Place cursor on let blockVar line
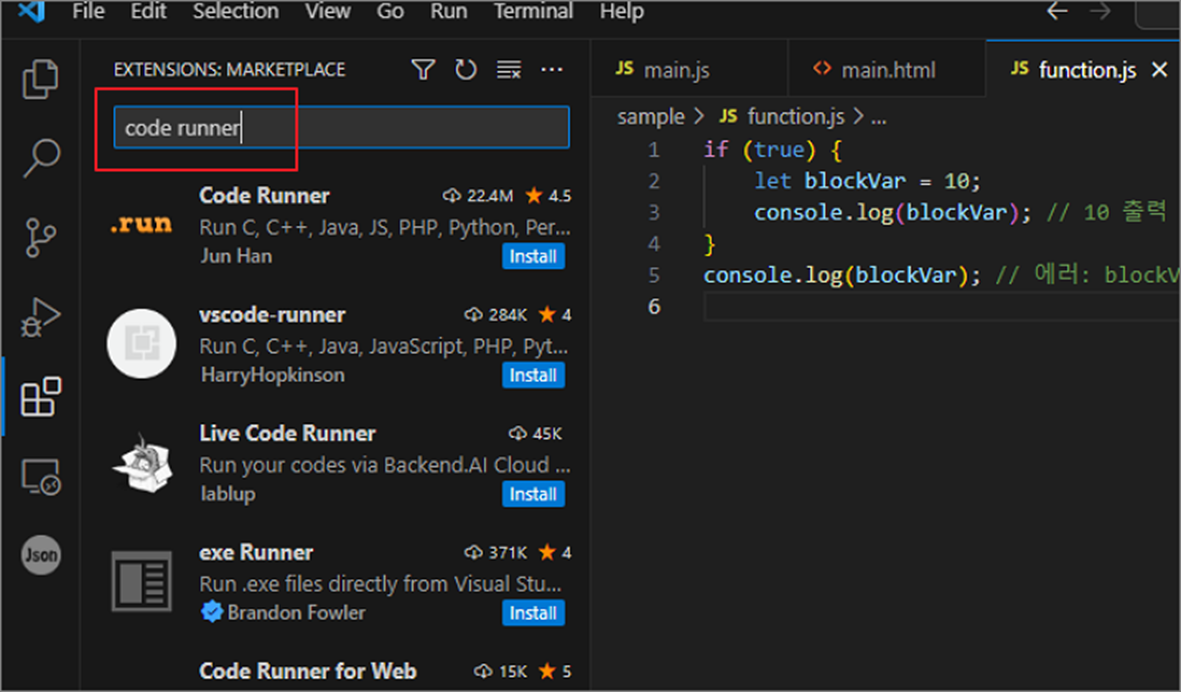This screenshot has height=692, width=1181. [868, 181]
